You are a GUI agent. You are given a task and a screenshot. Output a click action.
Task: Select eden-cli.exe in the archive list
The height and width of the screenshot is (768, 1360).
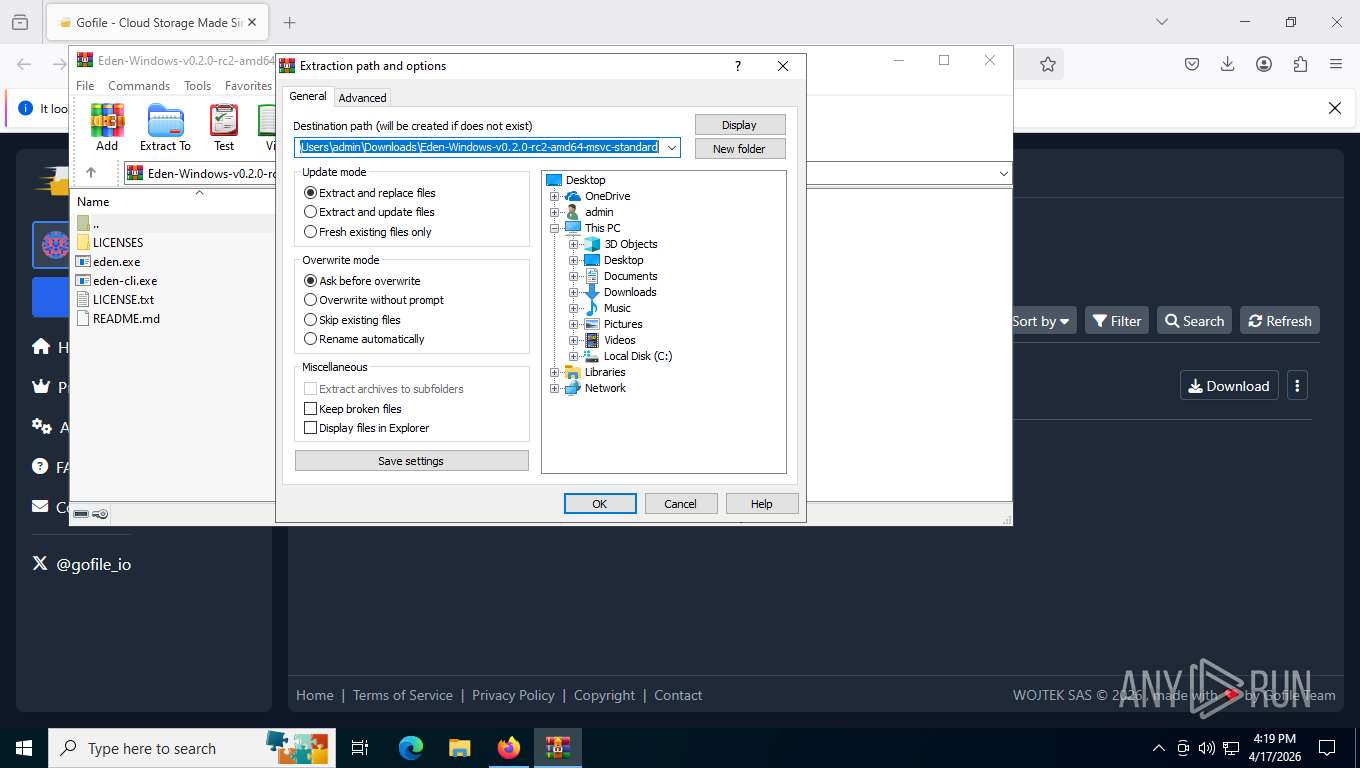tap(125, 280)
